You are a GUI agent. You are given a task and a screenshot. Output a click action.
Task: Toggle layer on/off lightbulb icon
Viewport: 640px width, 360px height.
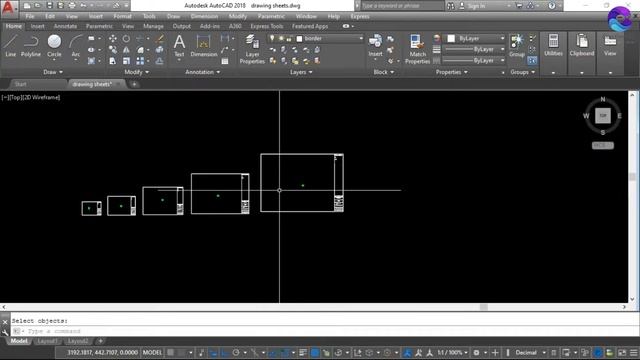(272, 38)
